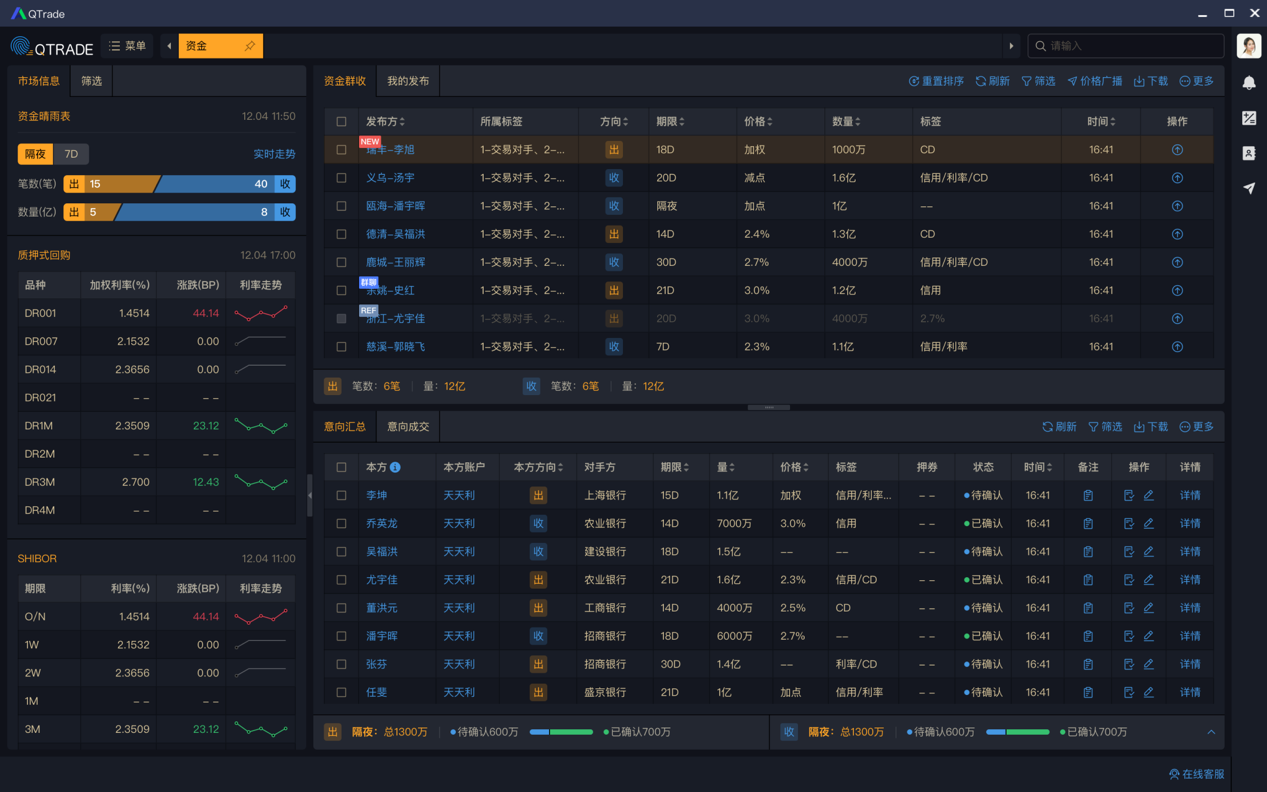Collapse the bottom summary bar using the chevron

coord(1210,732)
